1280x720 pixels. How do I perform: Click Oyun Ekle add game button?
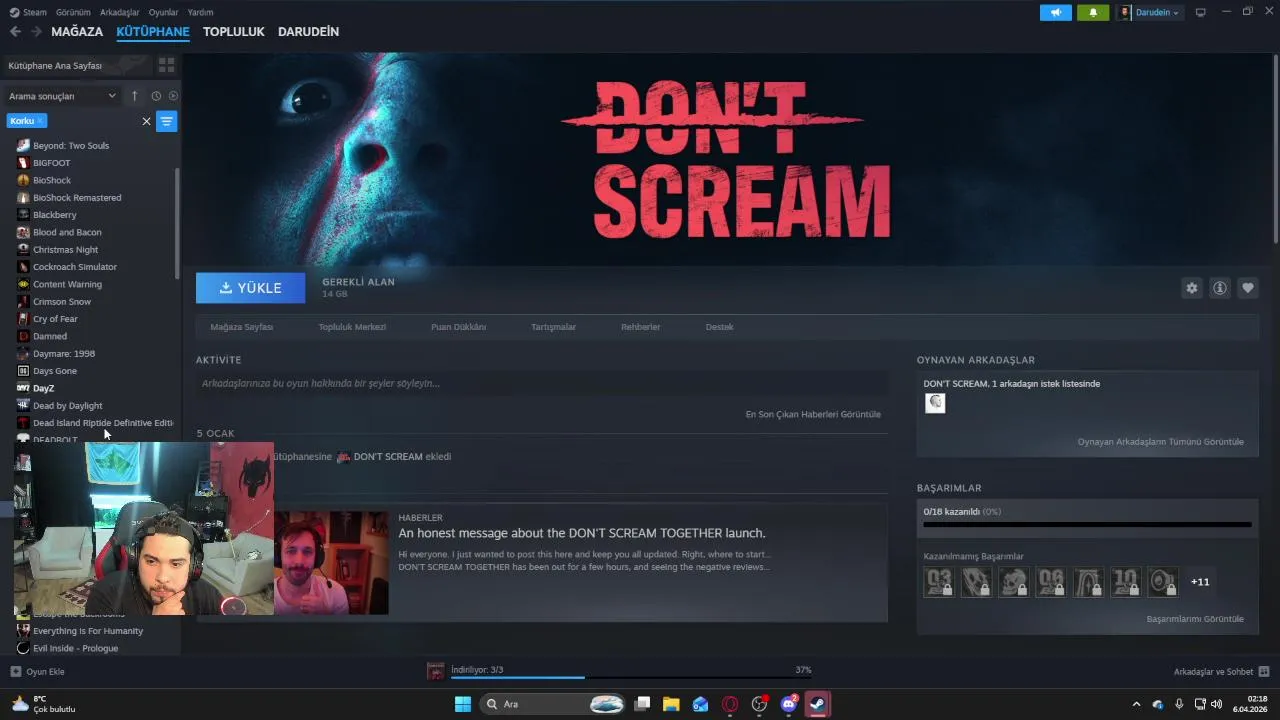(38, 672)
